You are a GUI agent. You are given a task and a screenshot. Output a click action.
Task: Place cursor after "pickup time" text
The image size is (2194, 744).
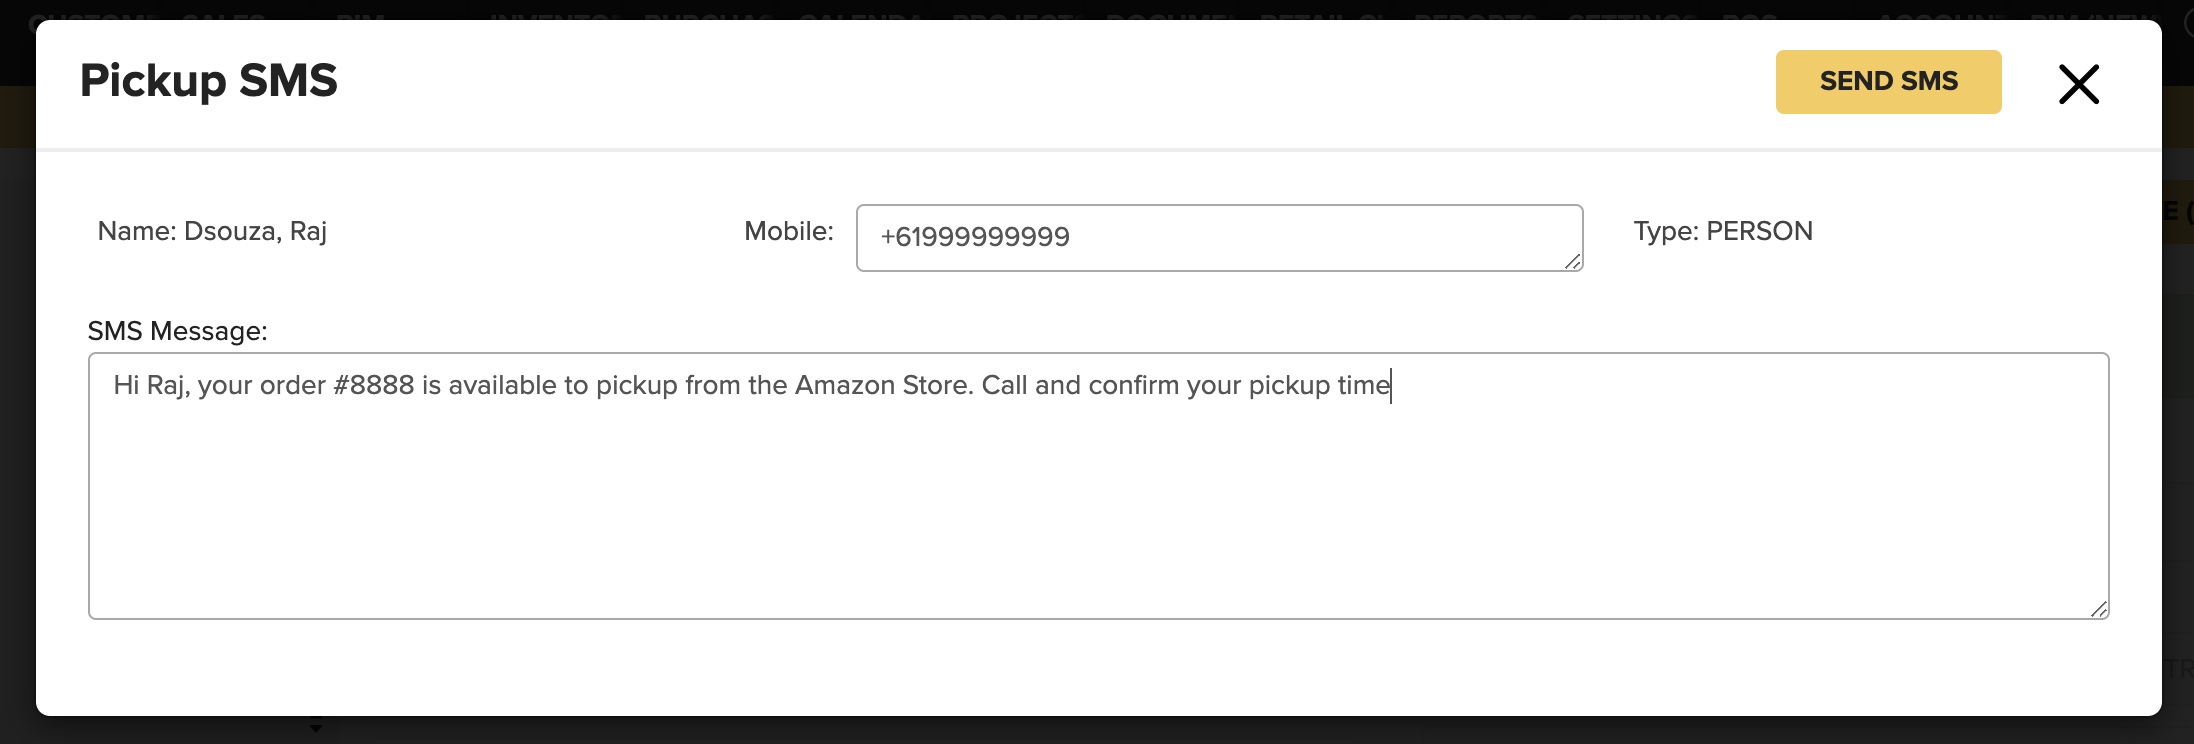[x=1391, y=386]
